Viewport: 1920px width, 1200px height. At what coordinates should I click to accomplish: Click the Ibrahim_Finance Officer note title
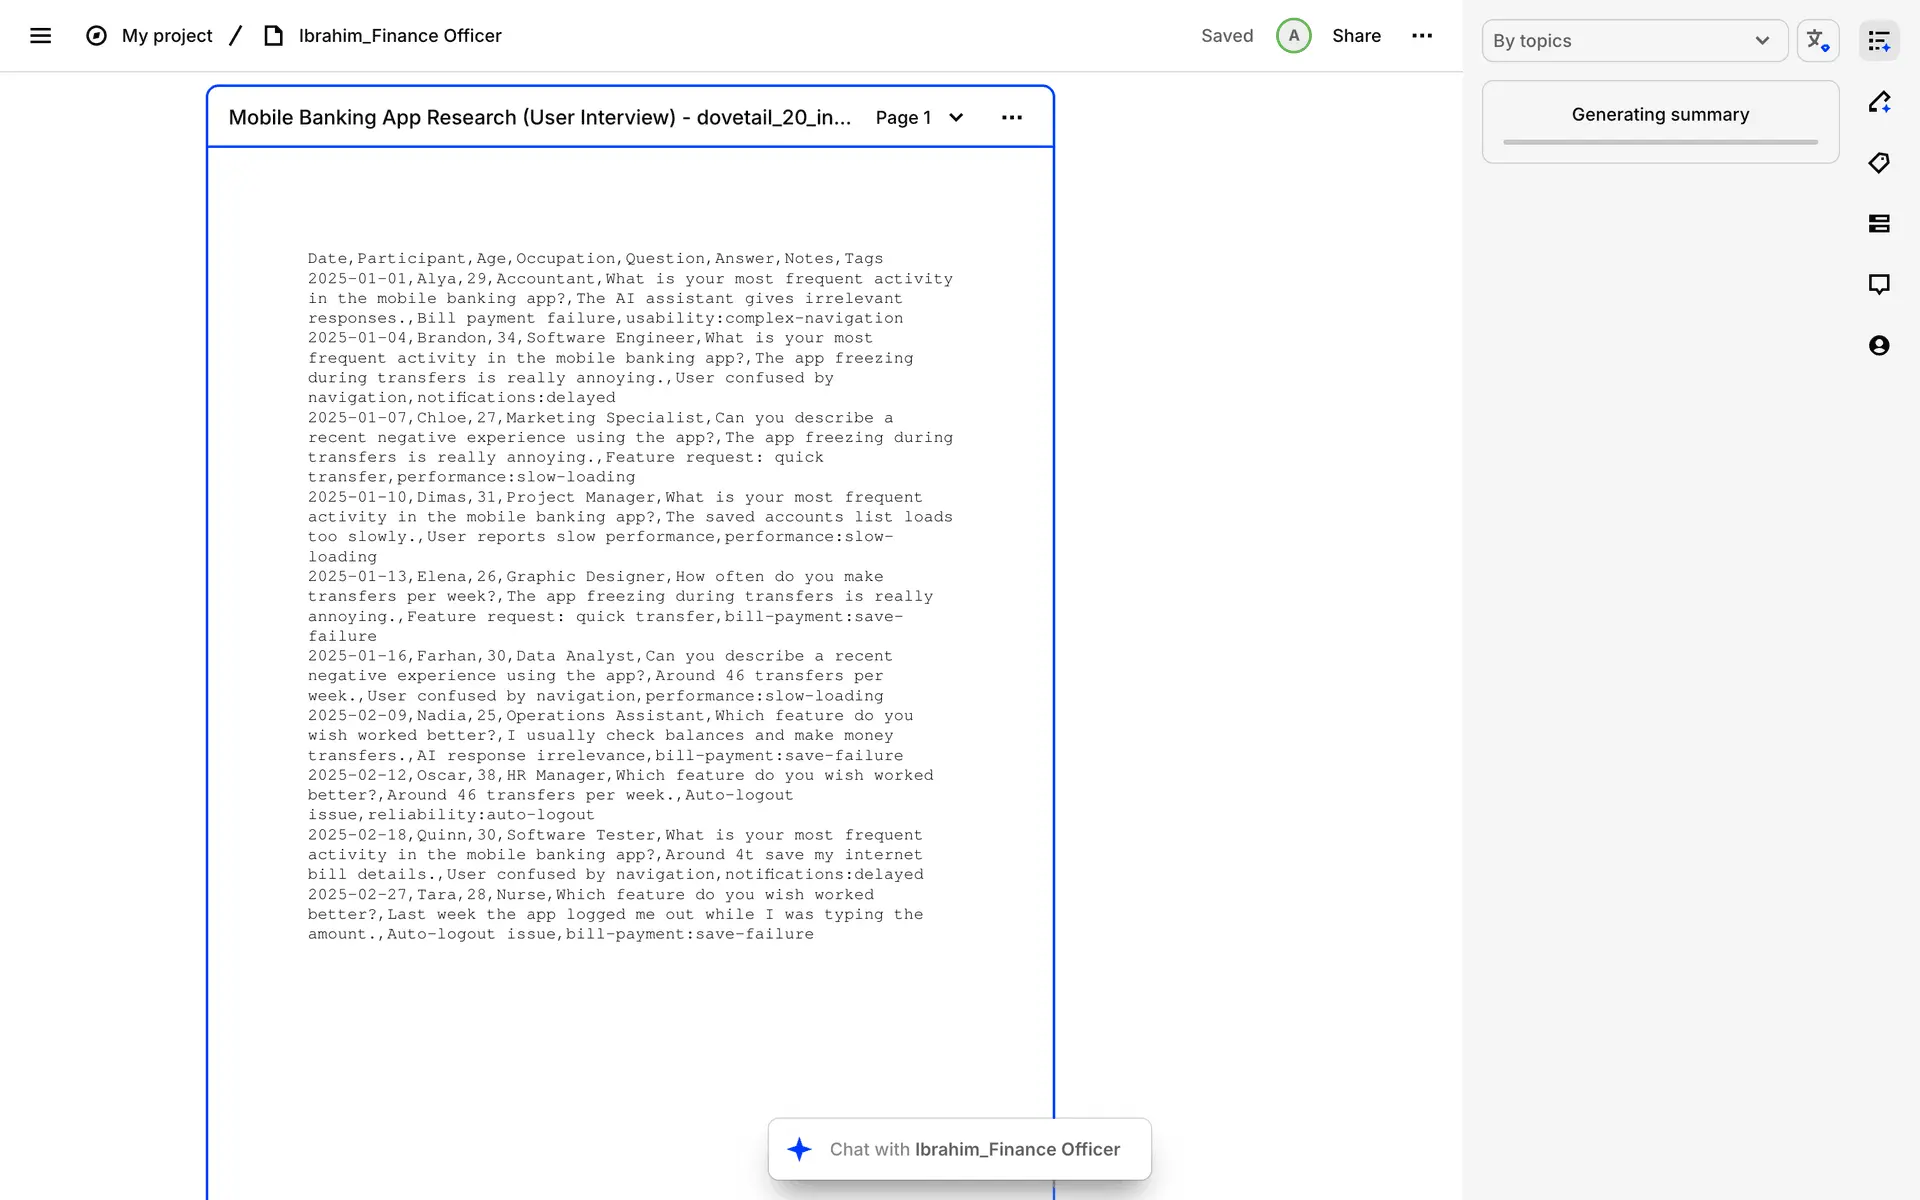pos(400,36)
